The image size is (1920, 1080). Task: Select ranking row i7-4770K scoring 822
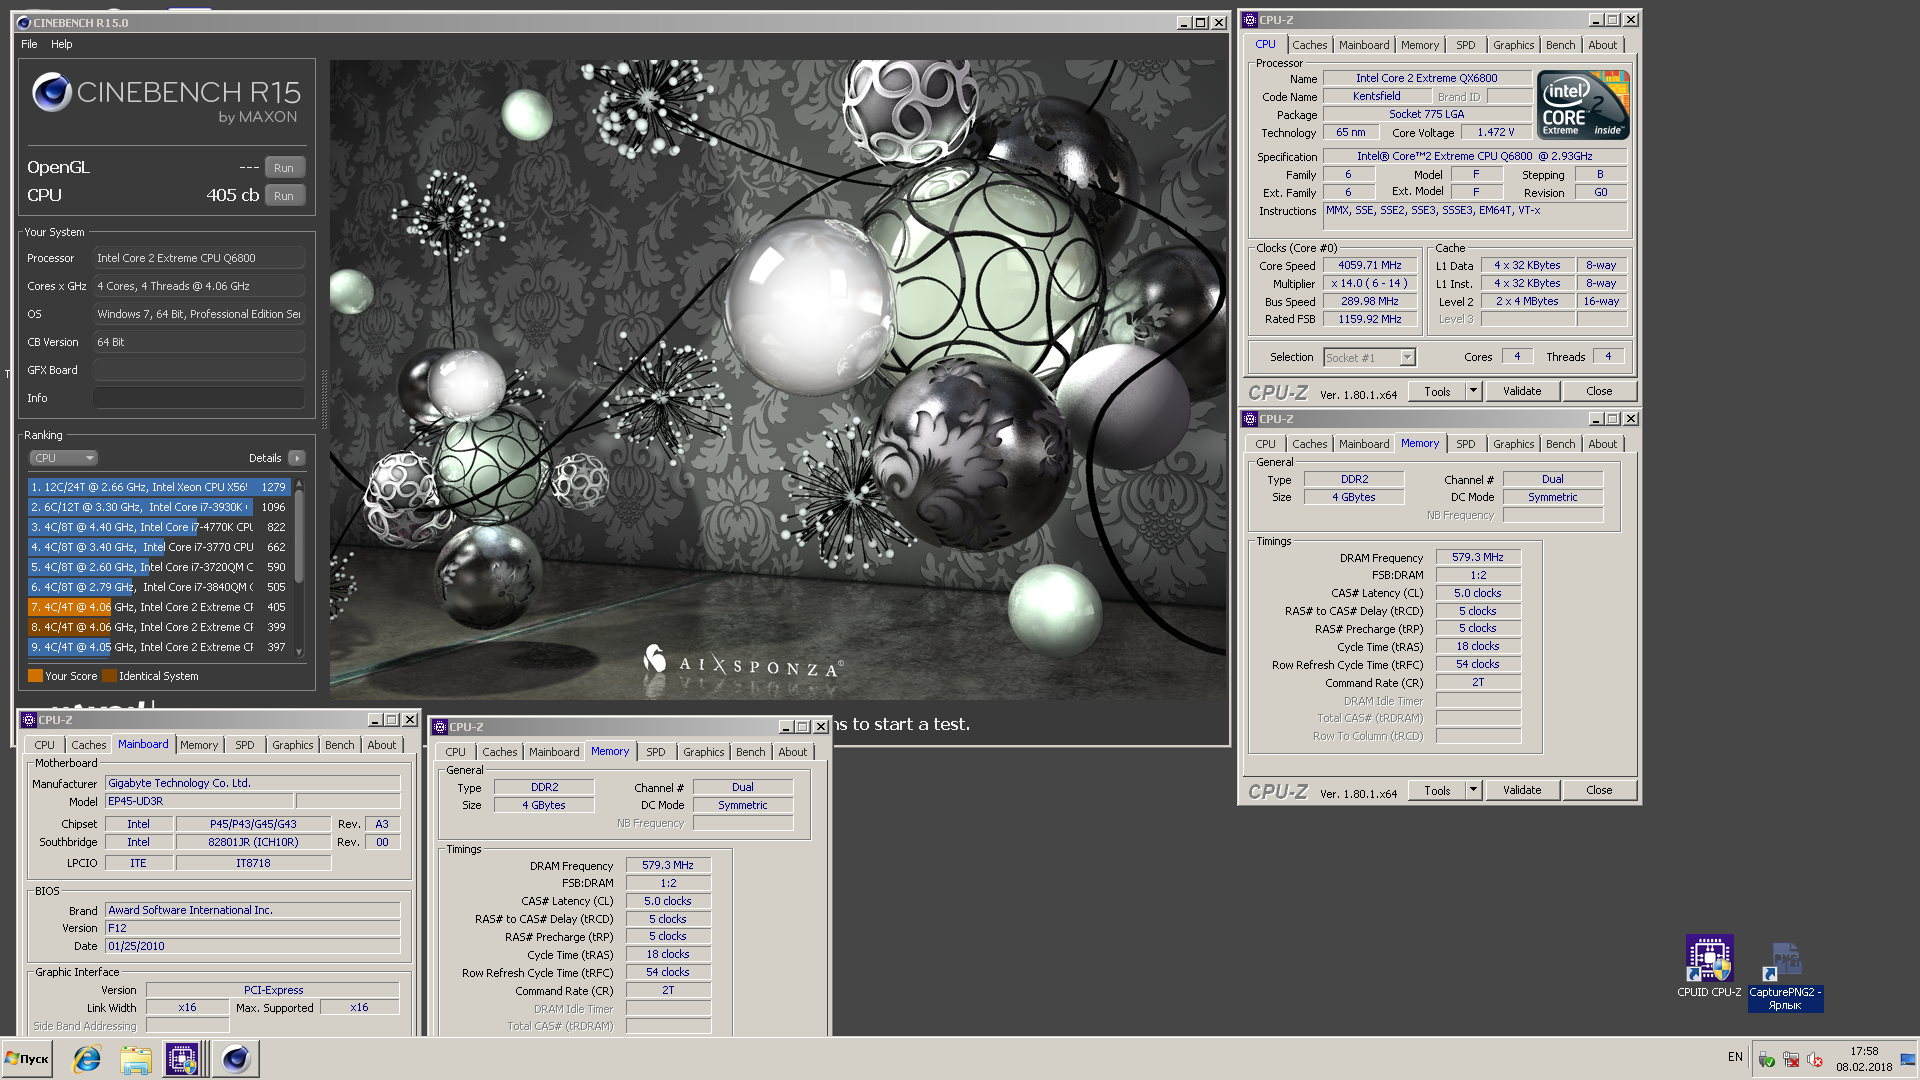(x=159, y=527)
